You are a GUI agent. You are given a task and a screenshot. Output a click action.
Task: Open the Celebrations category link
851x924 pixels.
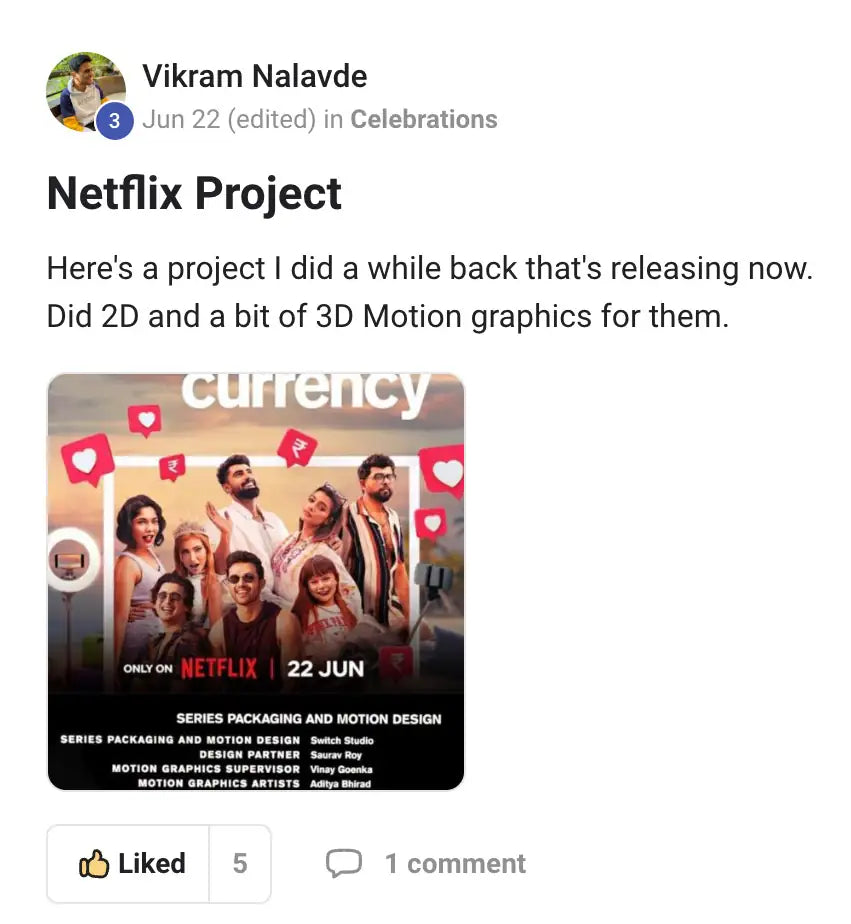pyautogui.click(x=424, y=119)
